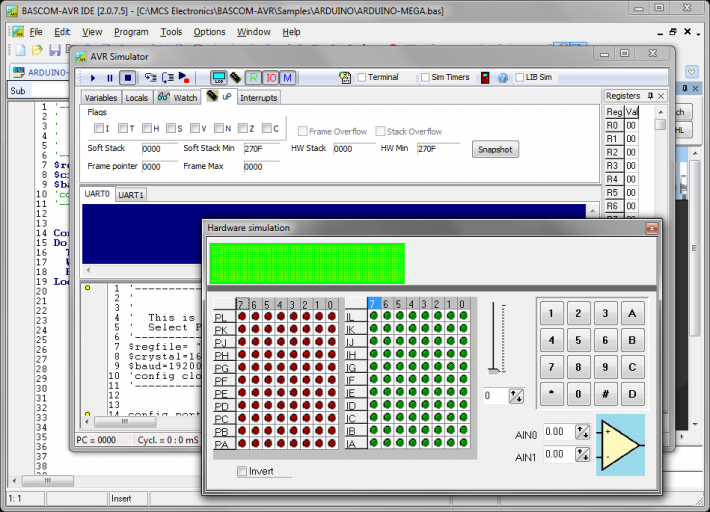Enable the Sim Timers checkbox
Image resolution: width=710 pixels, height=512 pixels.
425,77
